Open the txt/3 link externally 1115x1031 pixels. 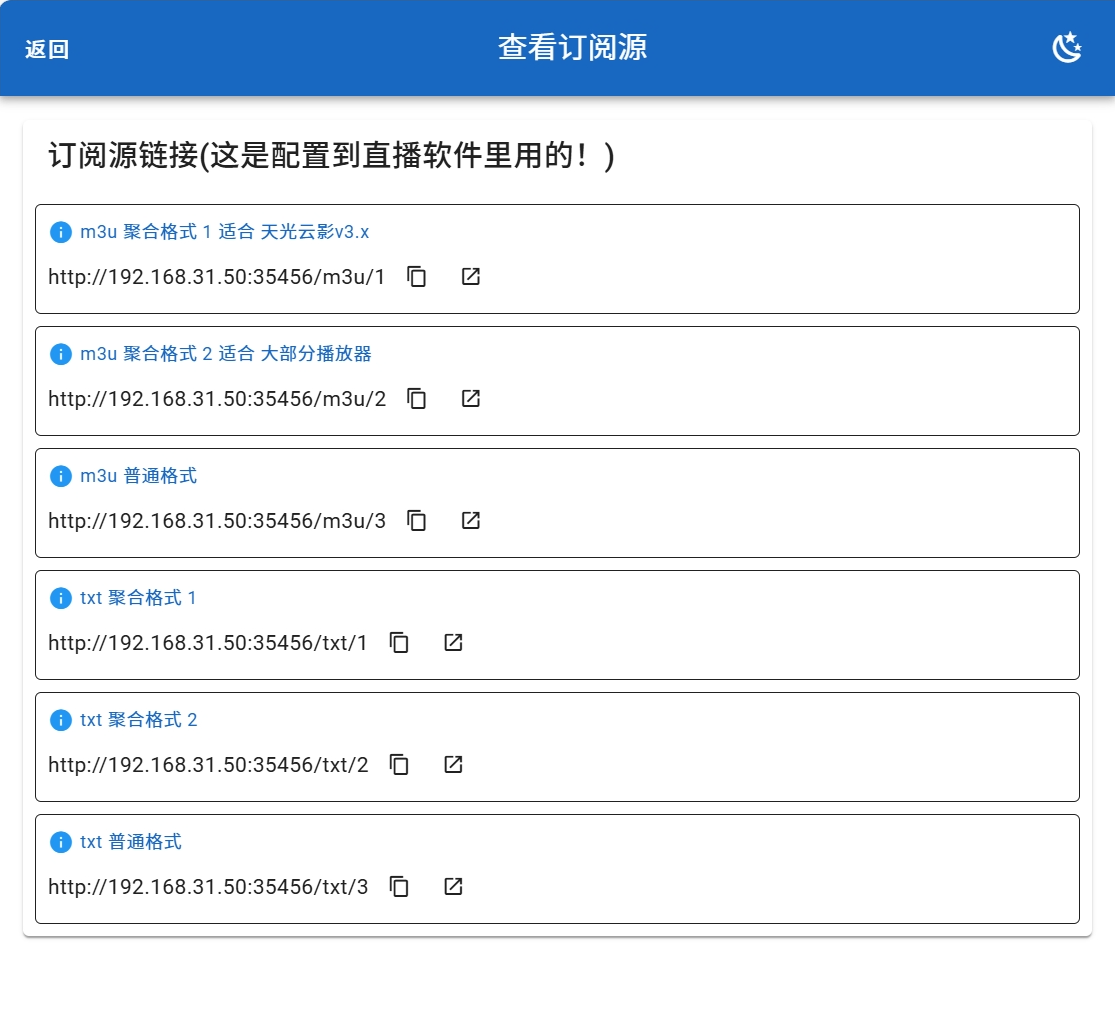pyautogui.click(x=454, y=887)
